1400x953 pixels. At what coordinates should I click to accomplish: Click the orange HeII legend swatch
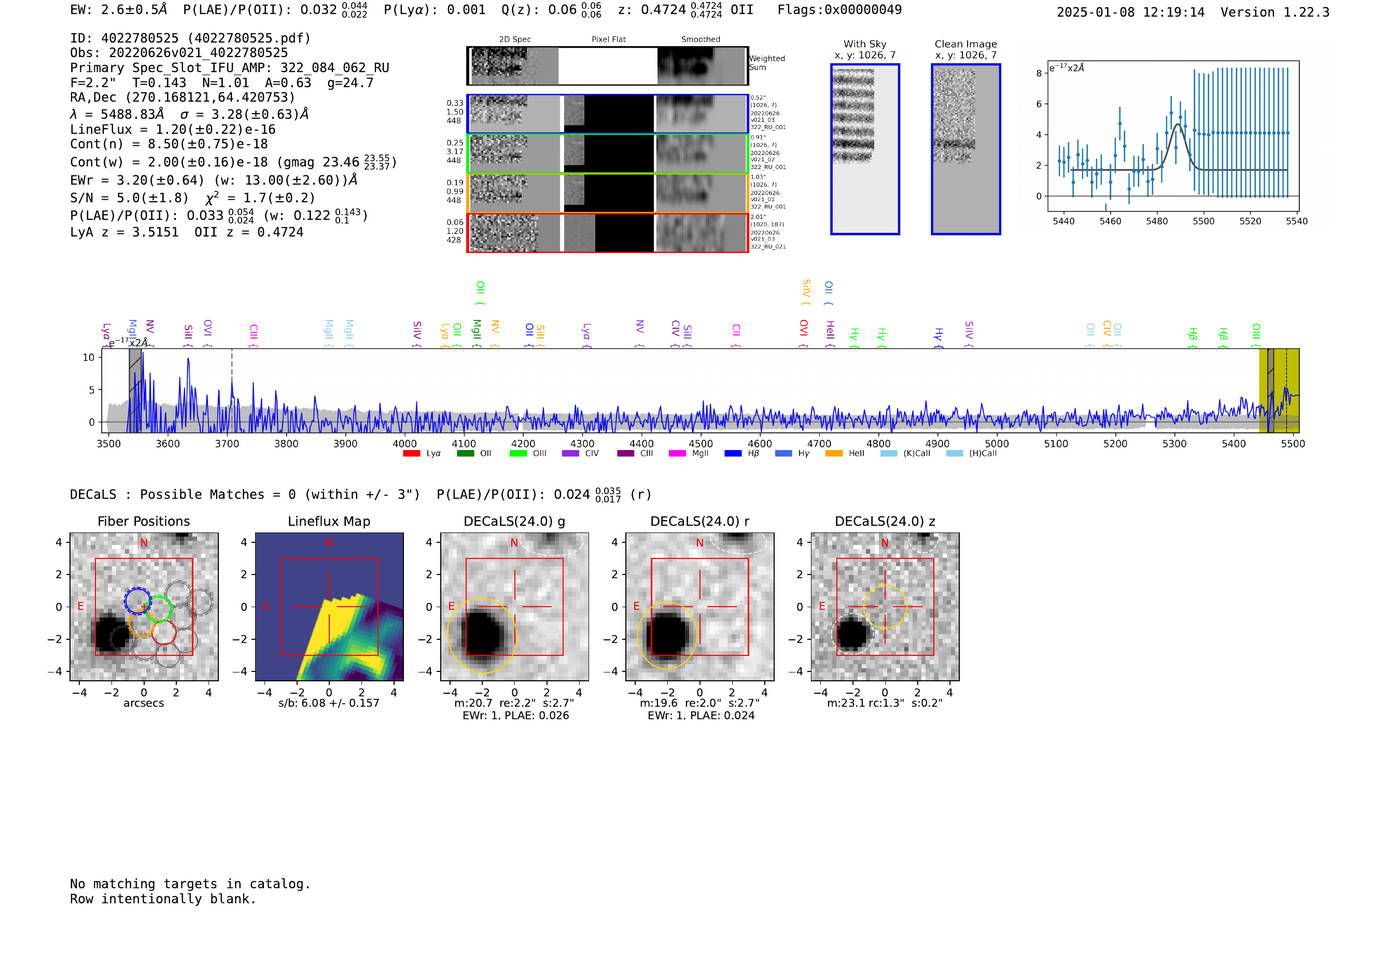coord(834,454)
